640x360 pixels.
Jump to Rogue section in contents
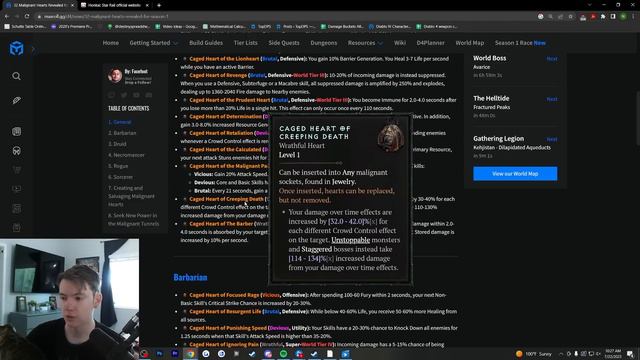point(118,166)
